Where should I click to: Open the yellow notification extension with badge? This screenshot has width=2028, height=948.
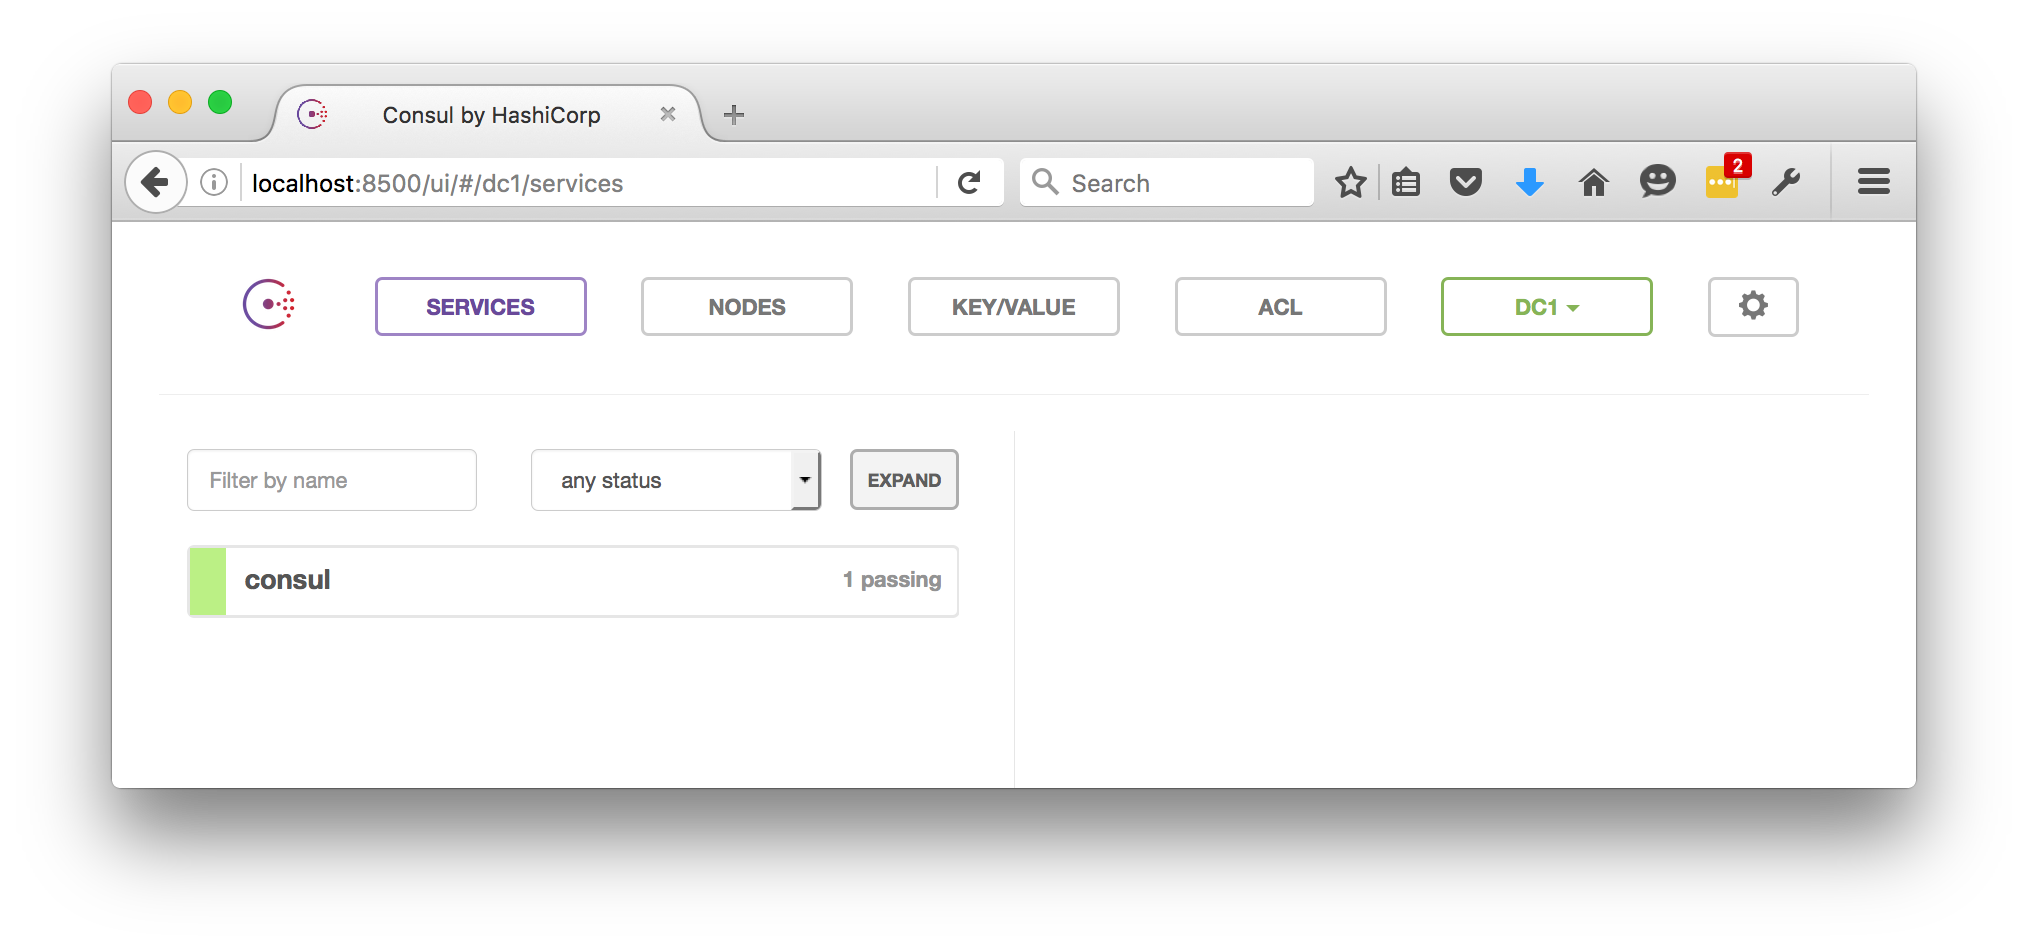pyautogui.click(x=1722, y=183)
